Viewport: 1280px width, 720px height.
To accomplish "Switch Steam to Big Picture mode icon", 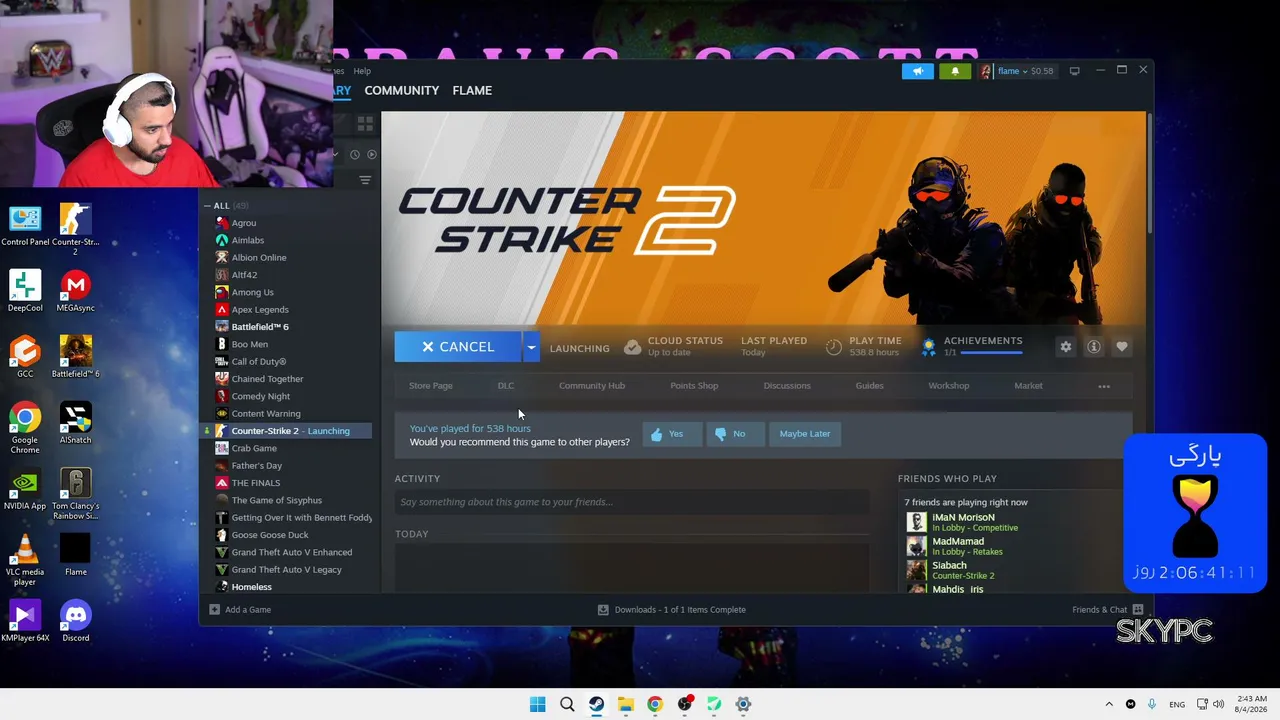I will pos(1074,71).
